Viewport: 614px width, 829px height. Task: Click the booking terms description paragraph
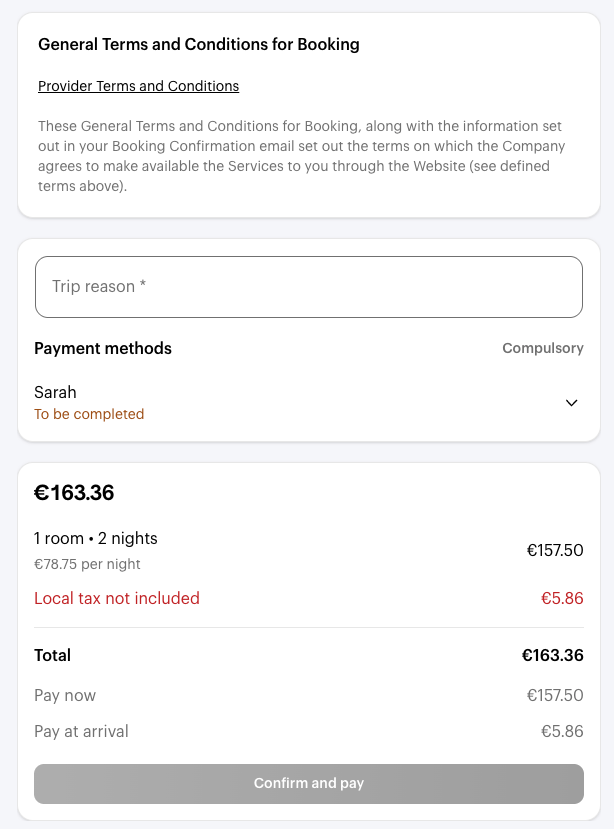[x=300, y=156]
